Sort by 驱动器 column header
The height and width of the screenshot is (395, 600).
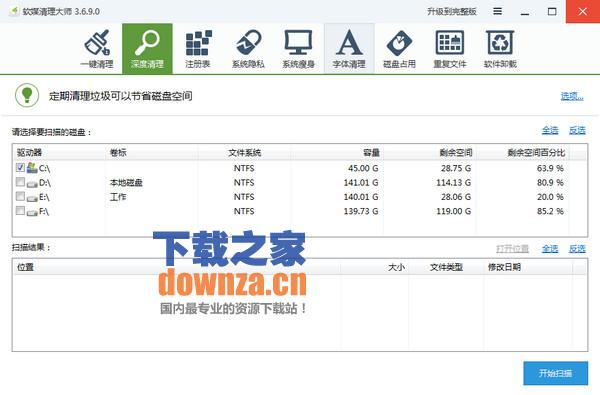(x=59, y=152)
